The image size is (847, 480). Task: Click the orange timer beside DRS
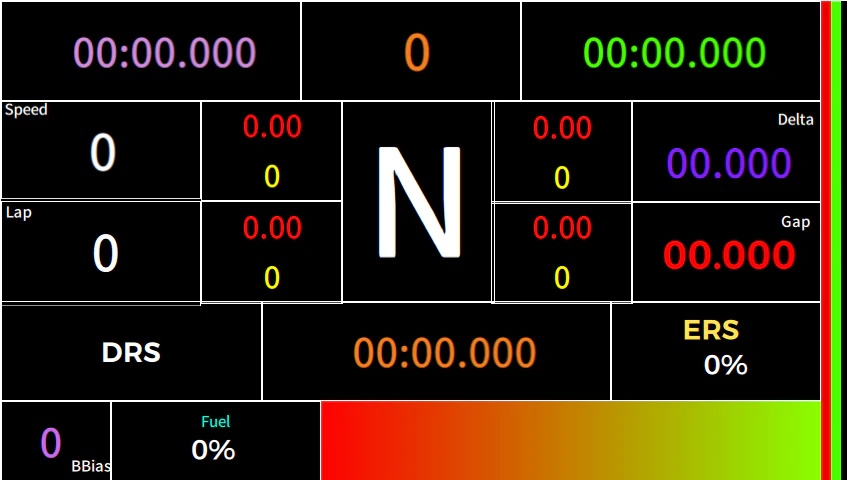point(444,353)
